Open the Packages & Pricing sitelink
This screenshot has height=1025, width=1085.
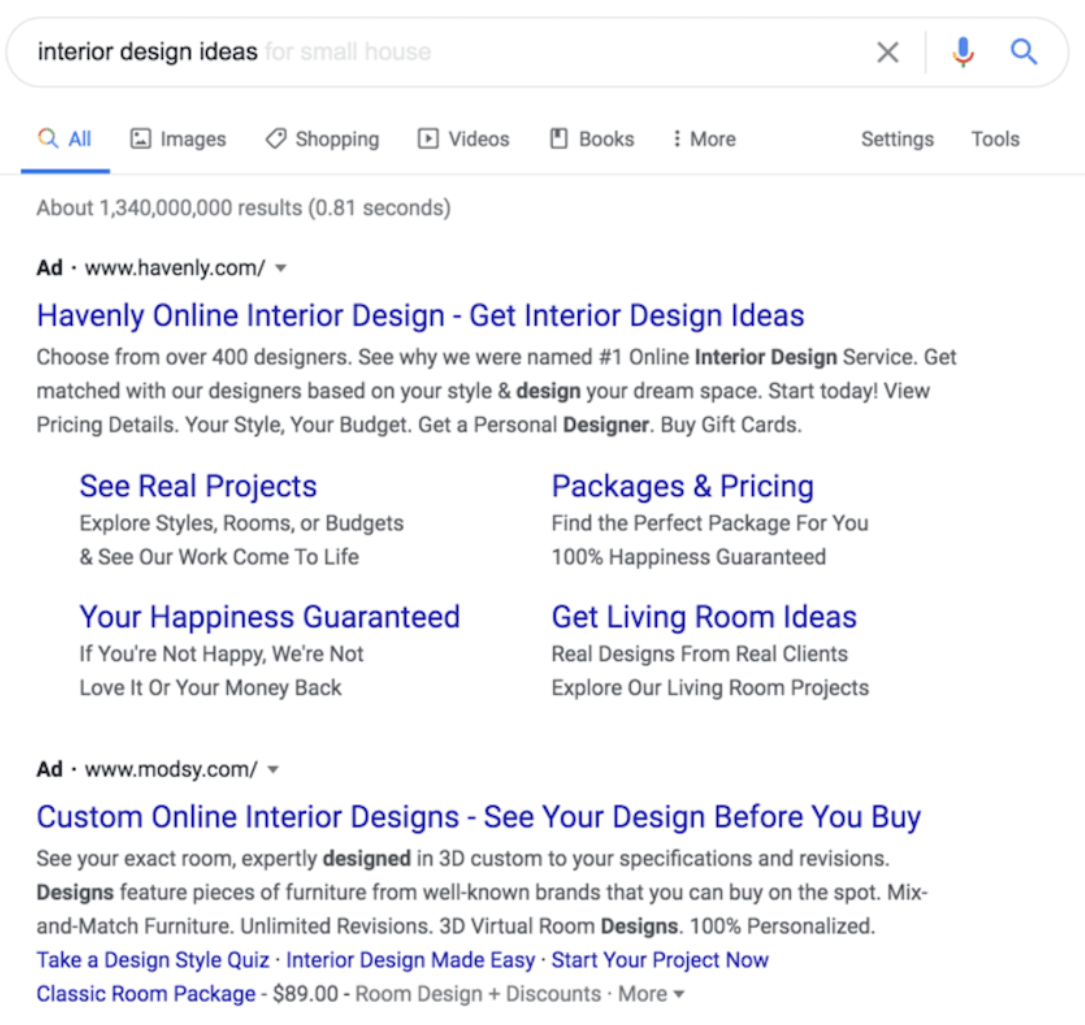click(682, 486)
